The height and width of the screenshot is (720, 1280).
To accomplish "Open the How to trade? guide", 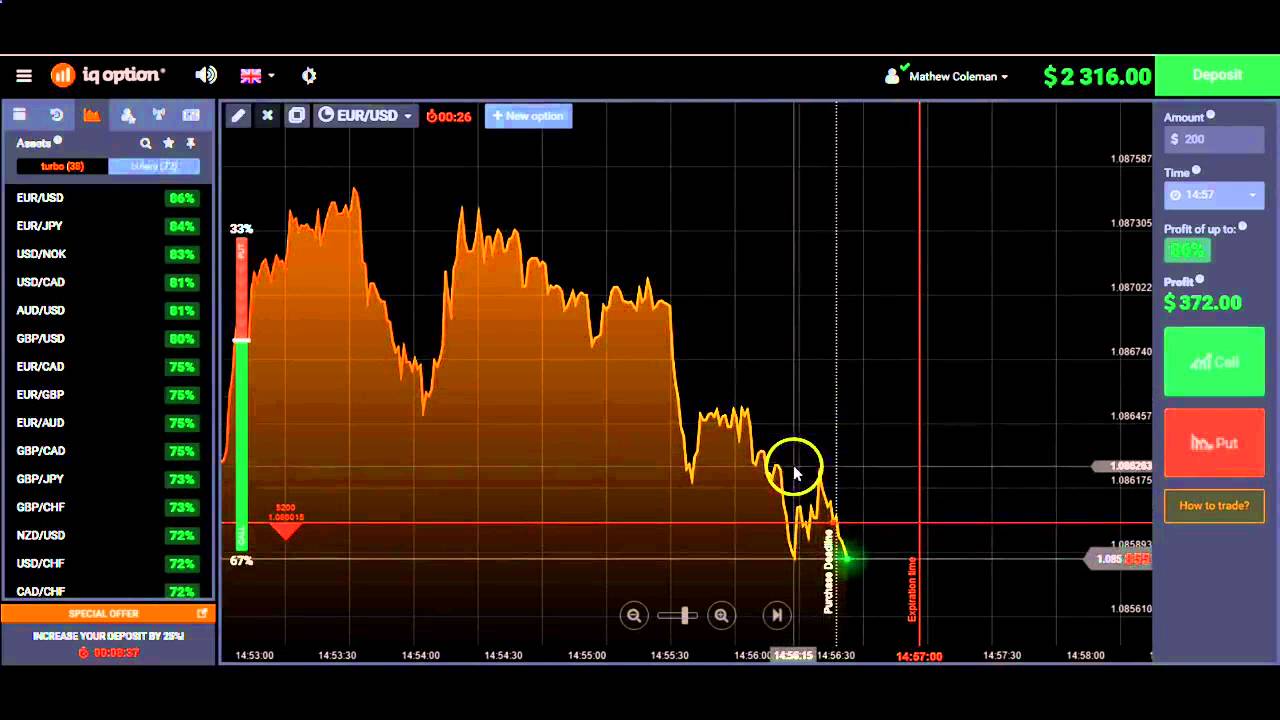I will 1214,506.
